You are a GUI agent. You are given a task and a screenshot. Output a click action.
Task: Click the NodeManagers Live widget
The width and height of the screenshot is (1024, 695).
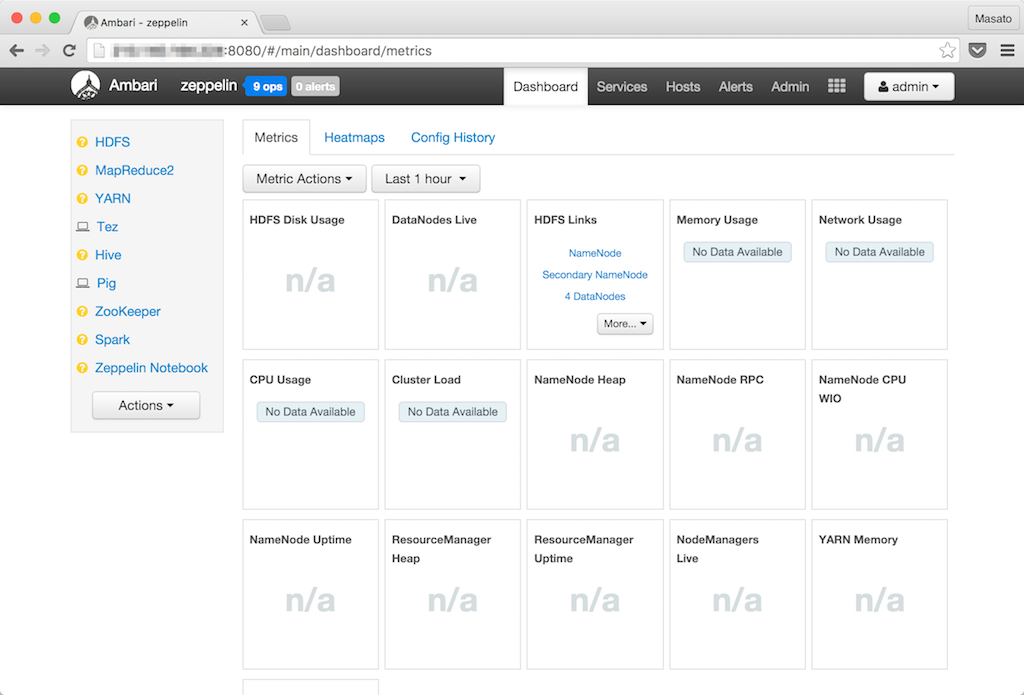pyautogui.click(x=737, y=594)
